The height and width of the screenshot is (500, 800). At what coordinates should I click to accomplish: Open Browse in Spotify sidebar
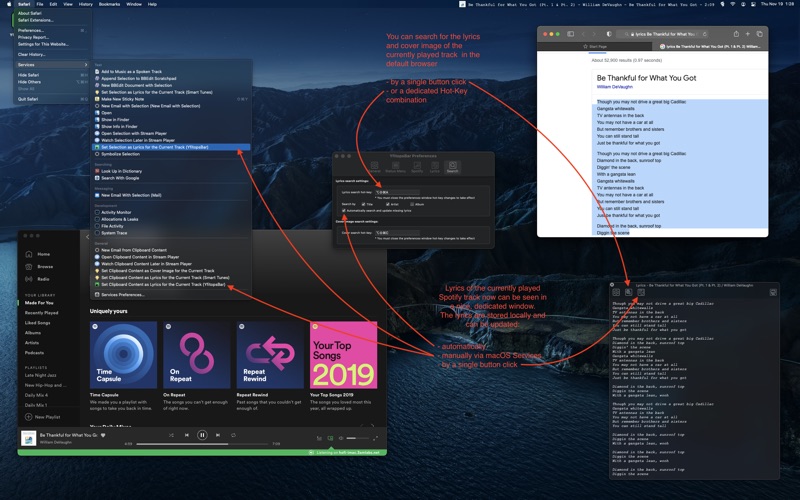point(40,266)
